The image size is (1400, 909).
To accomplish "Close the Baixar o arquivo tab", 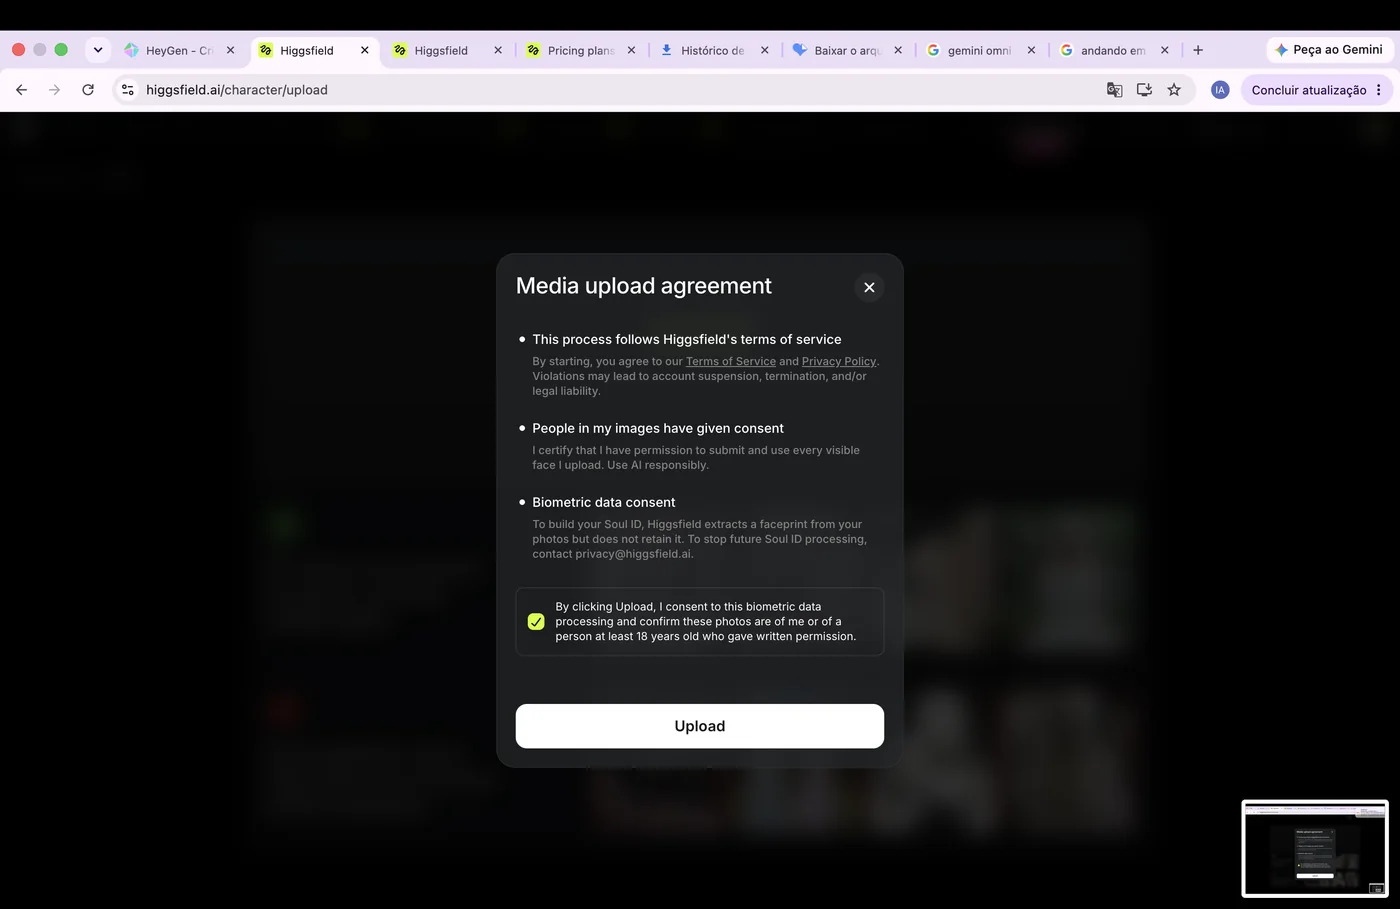I will [898, 50].
